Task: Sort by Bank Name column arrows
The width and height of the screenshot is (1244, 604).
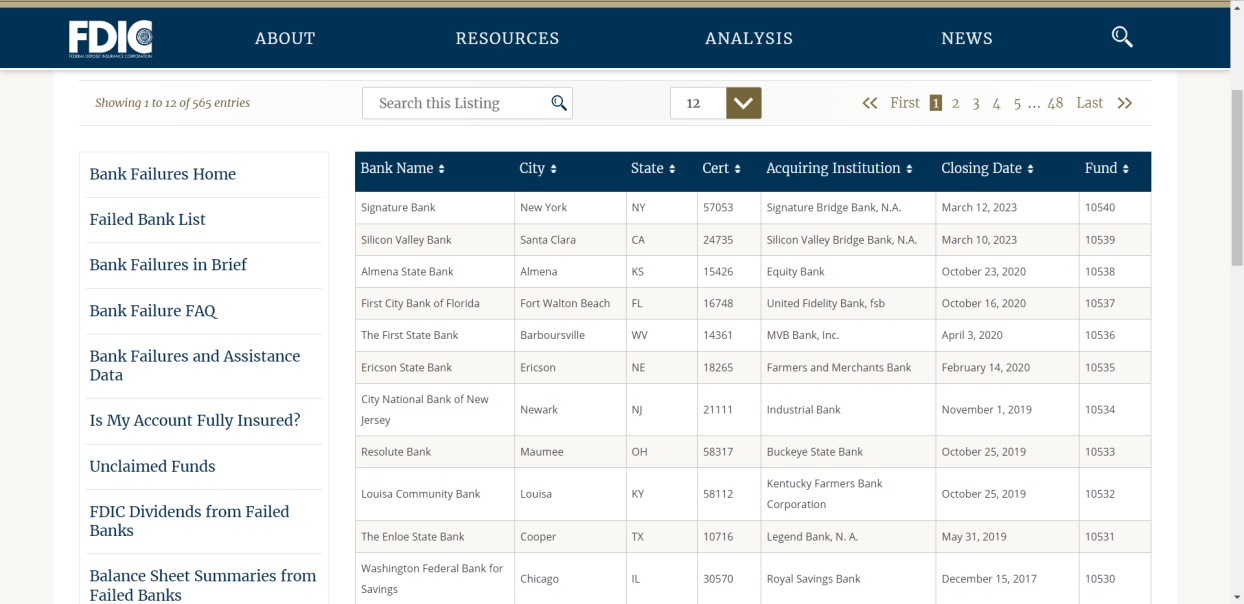Action: 441,169
